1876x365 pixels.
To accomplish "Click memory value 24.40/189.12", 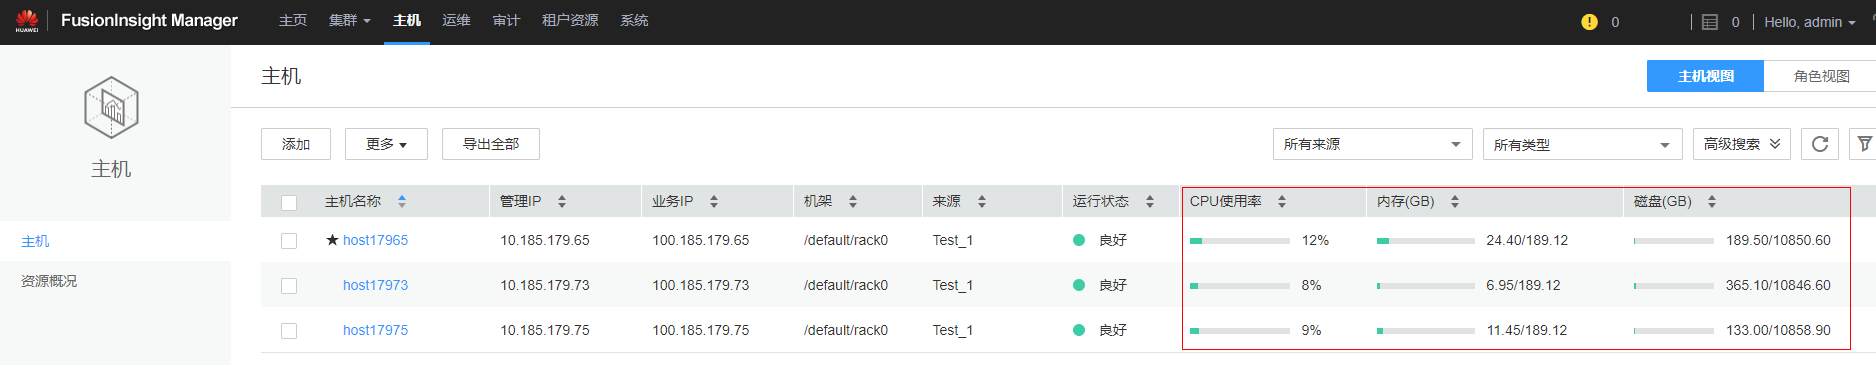I will click(1527, 240).
